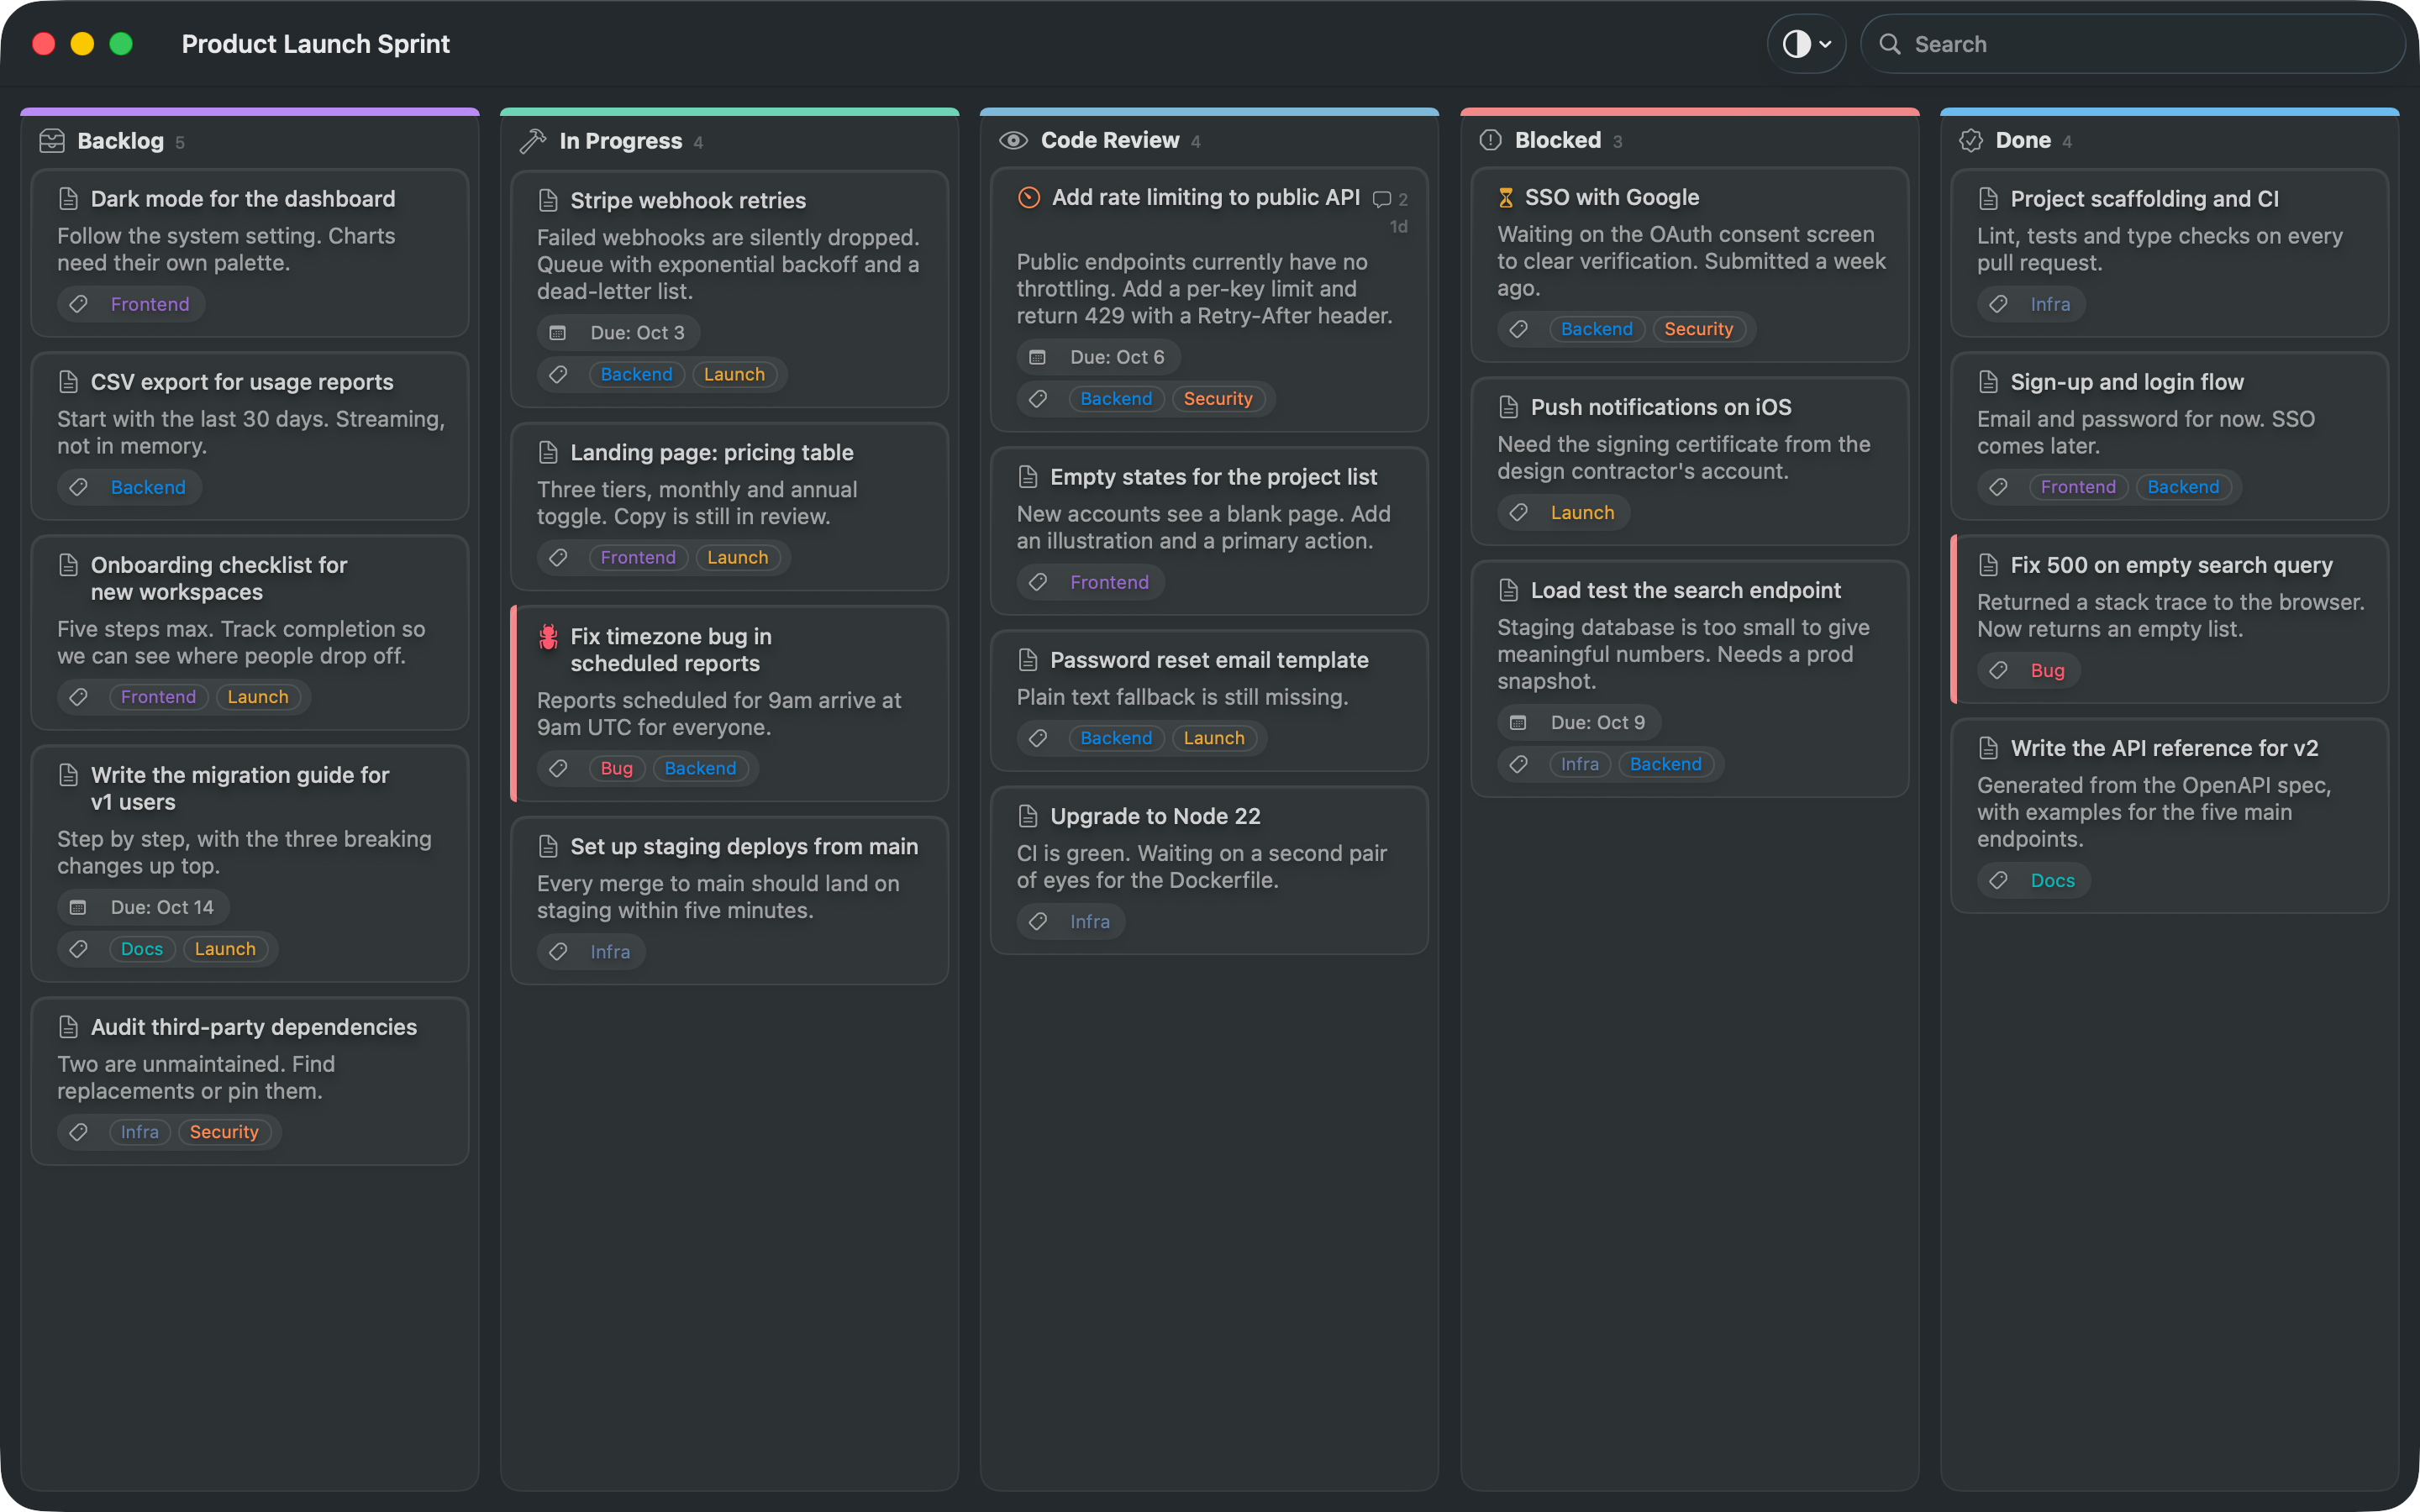Click the In Progress hammer icon

click(x=533, y=141)
